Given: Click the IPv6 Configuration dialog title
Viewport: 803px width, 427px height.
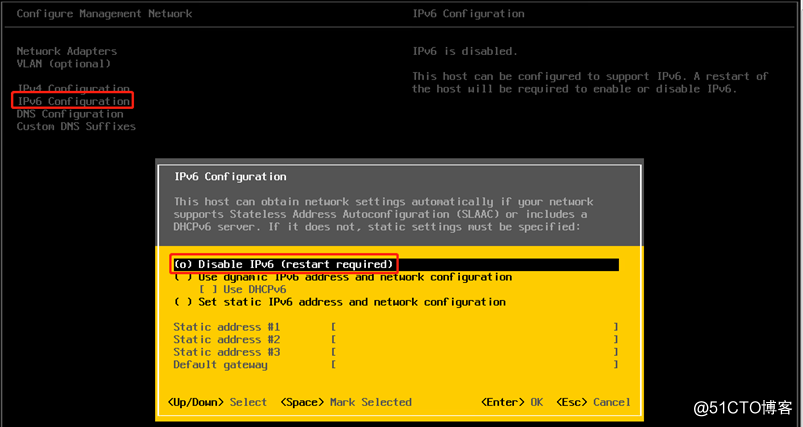Looking at the screenshot, I should (230, 177).
